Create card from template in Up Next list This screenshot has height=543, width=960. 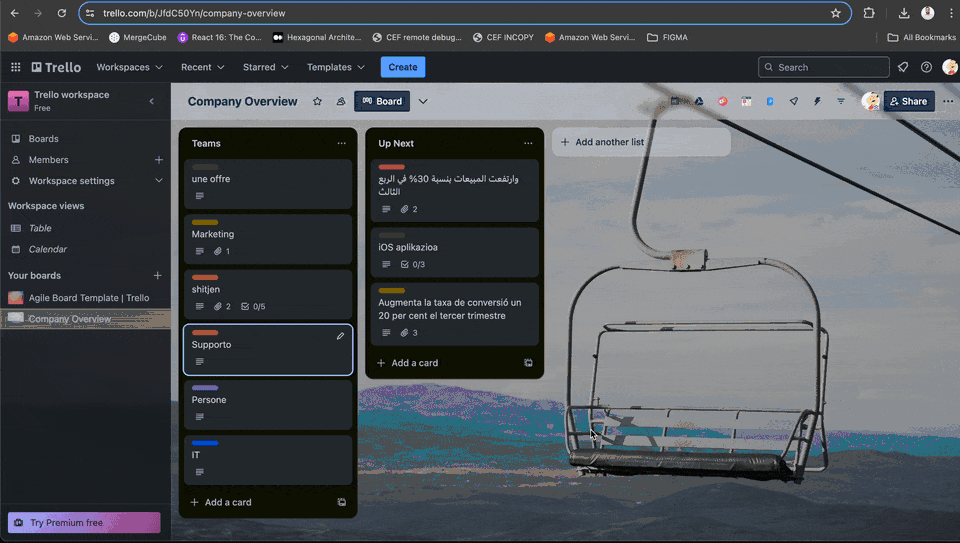(x=528, y=363)
